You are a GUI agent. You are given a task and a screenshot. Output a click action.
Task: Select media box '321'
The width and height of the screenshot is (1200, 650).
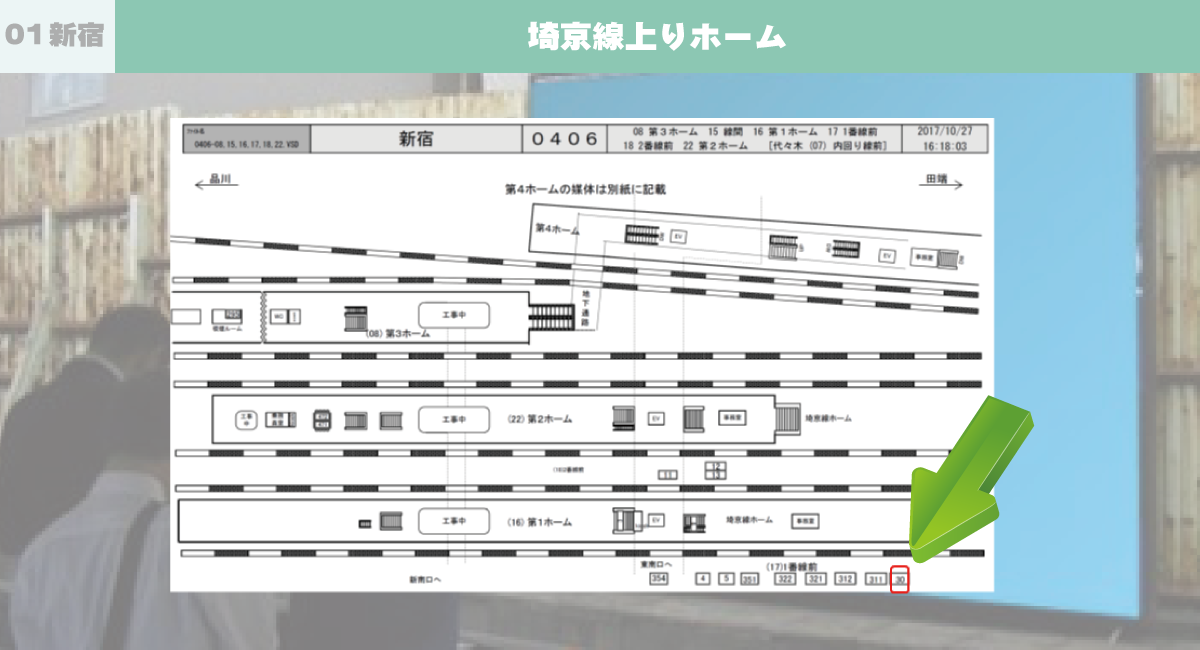pos(816,579)
